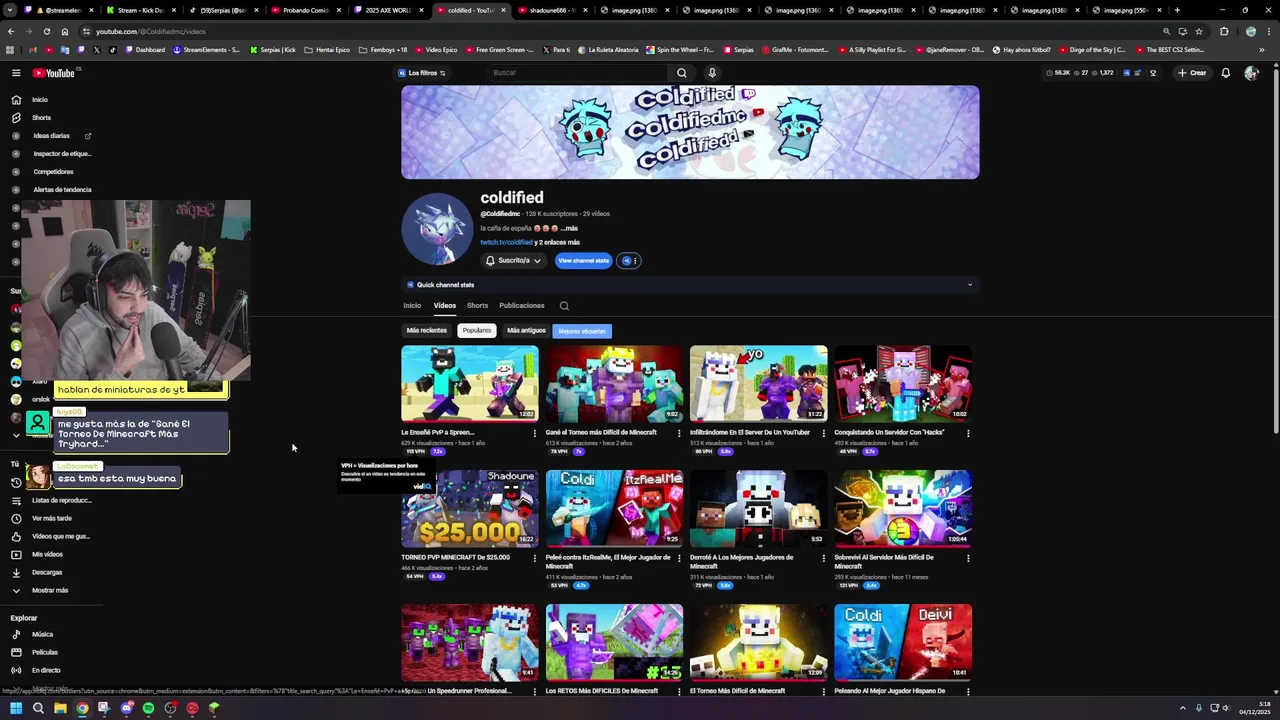This screenshot has height=720, width=1280.
Task: Open options for Derroté A Los Mejores video
Action: point(824,558)
